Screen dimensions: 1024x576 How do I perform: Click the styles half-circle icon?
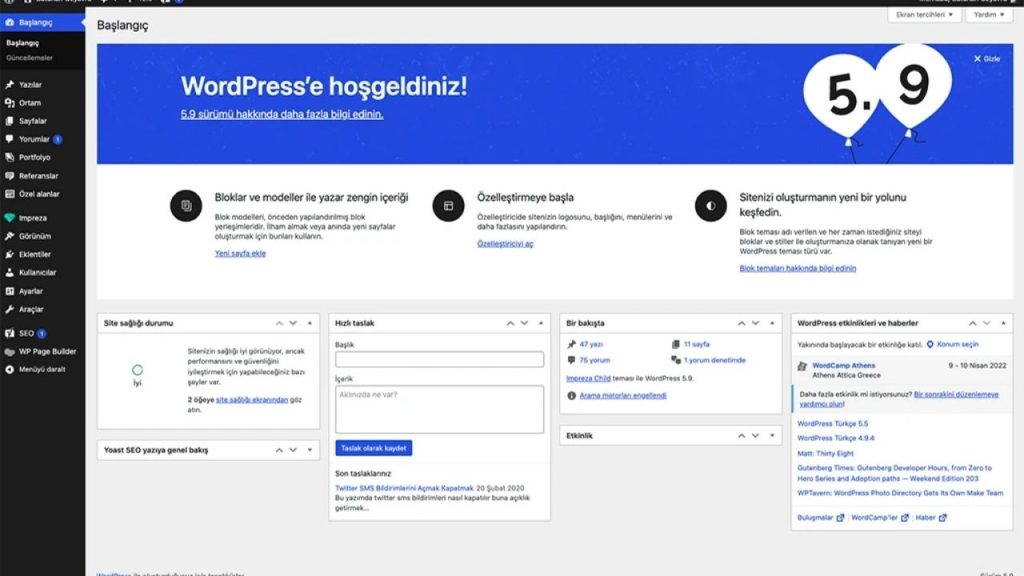pos(711,206)
